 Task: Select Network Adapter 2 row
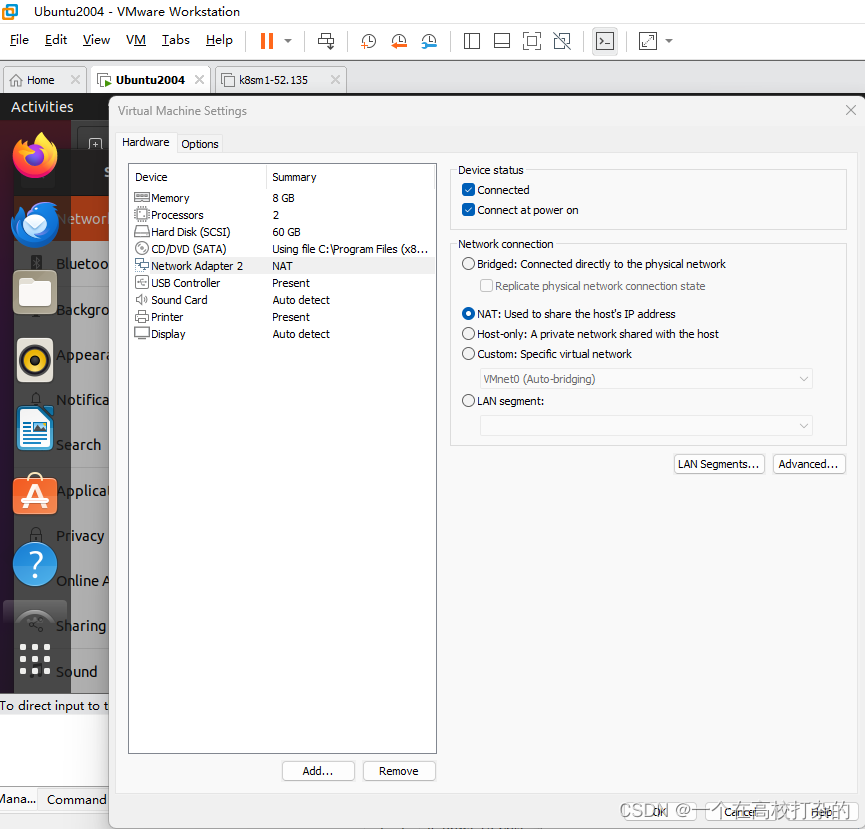[284, 266]
